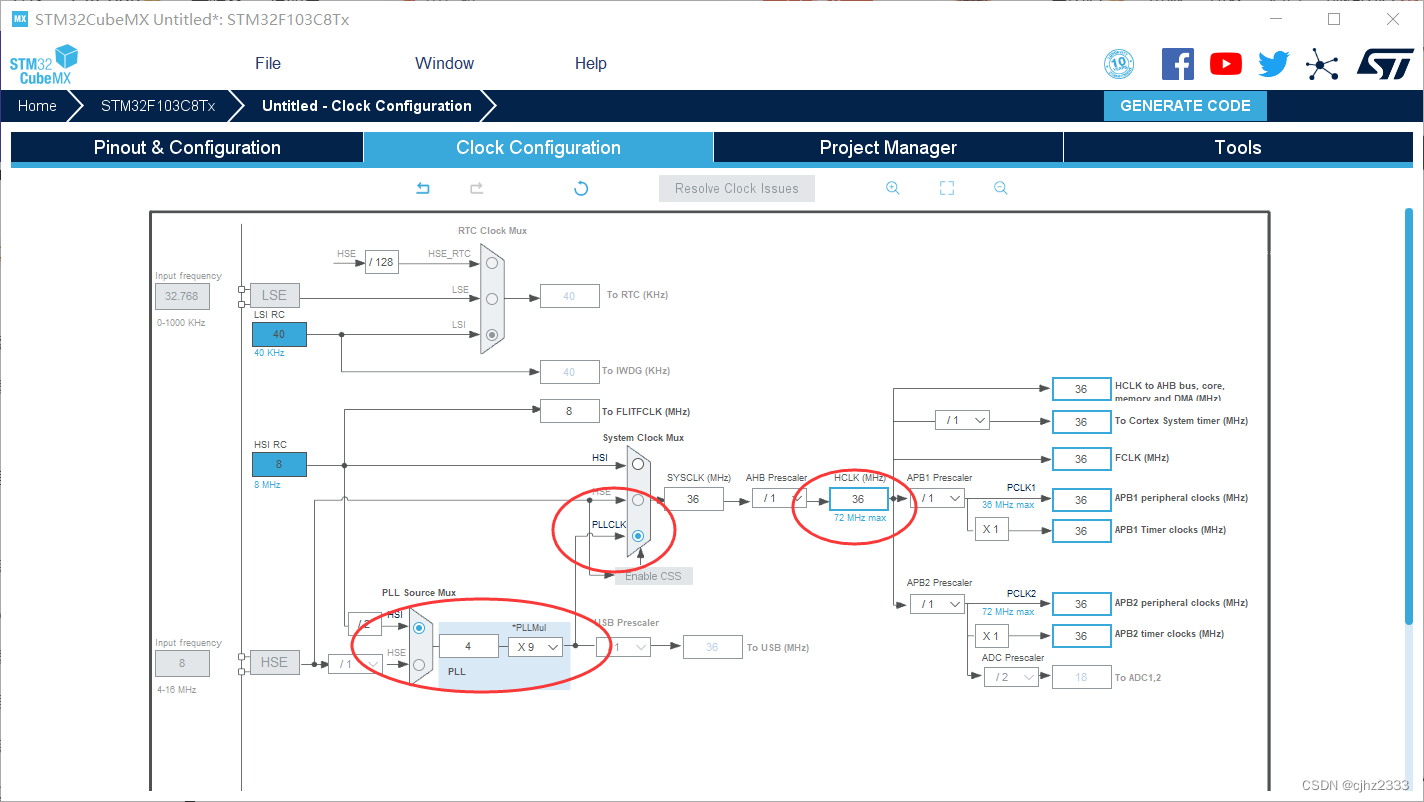Switch to the Project Manager tab

pyautogui.click(x=888, y=148)
